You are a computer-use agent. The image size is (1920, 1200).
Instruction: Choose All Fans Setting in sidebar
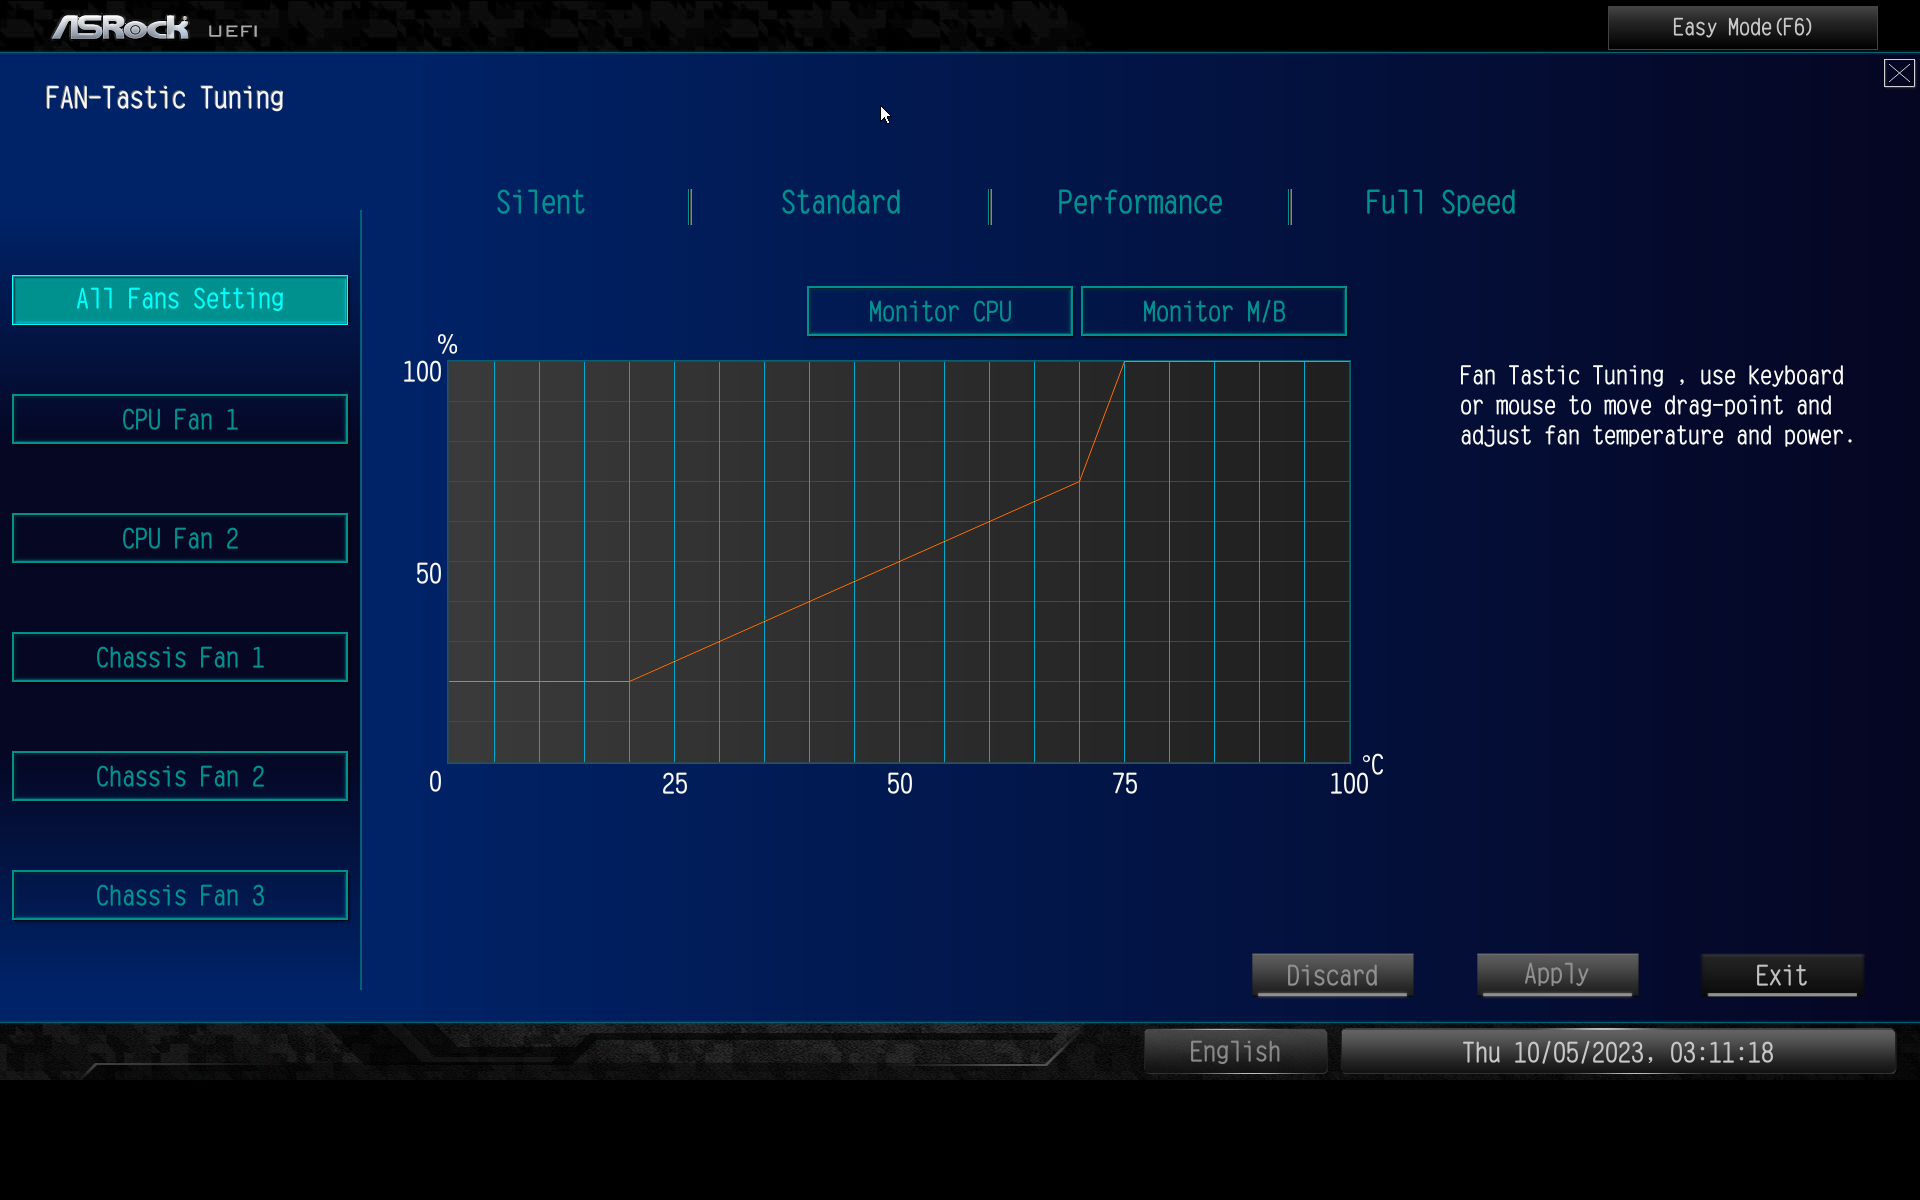pyautogui.click(x=180, y=300)
